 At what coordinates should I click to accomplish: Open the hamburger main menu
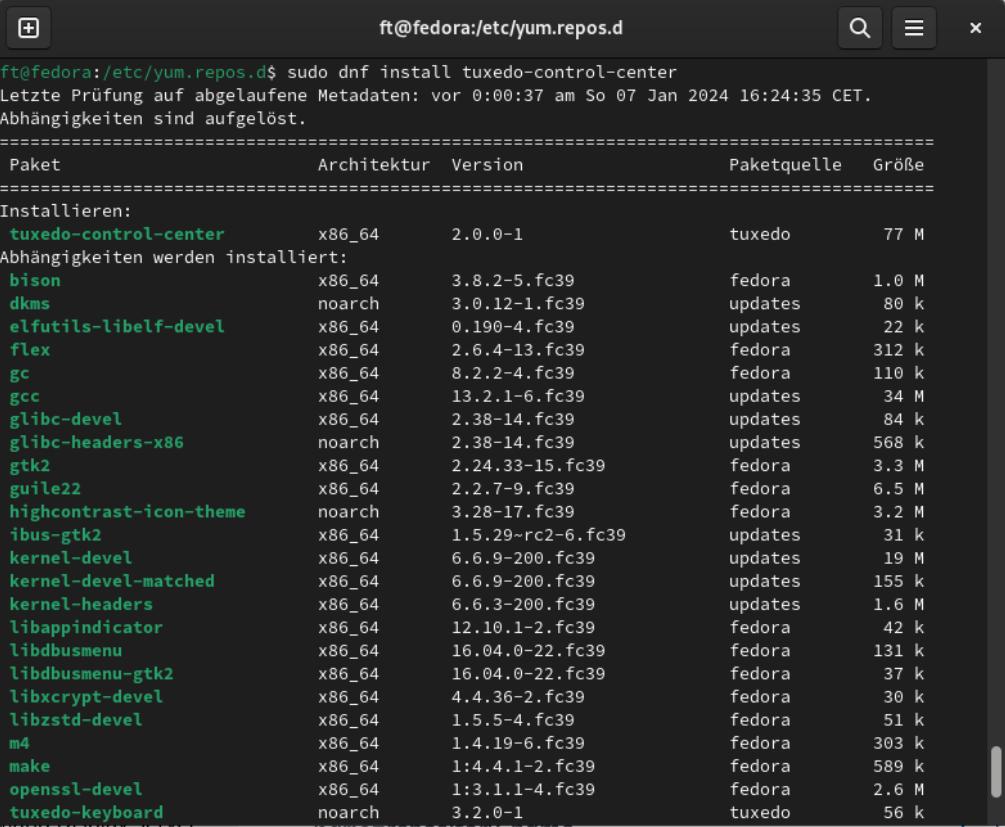[x=914, y=28]
